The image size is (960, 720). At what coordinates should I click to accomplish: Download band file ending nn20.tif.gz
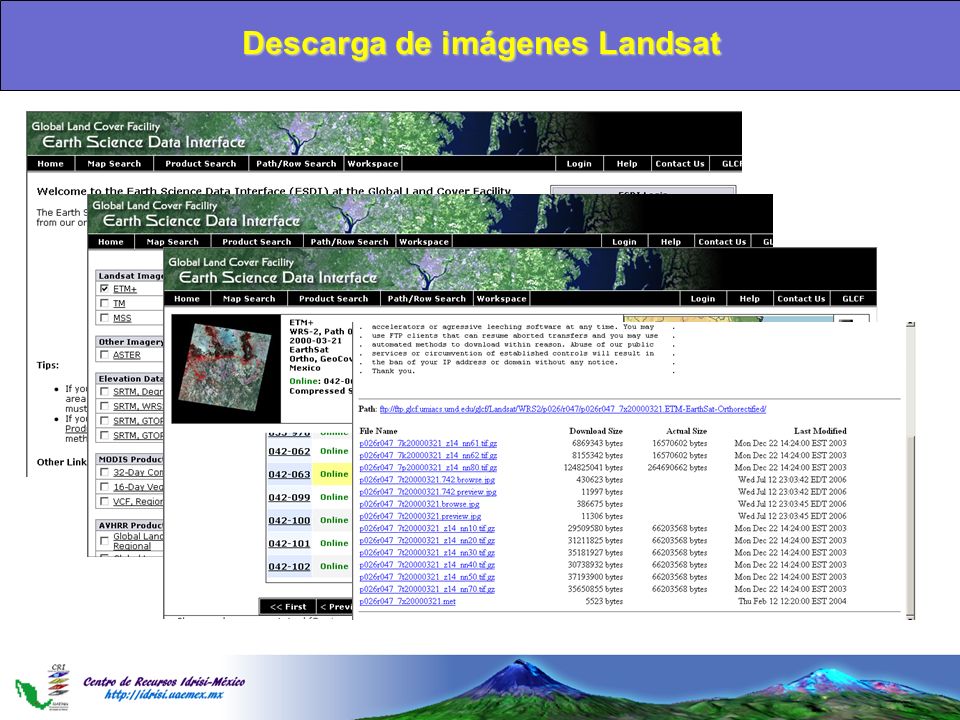[x=427, y=541]
